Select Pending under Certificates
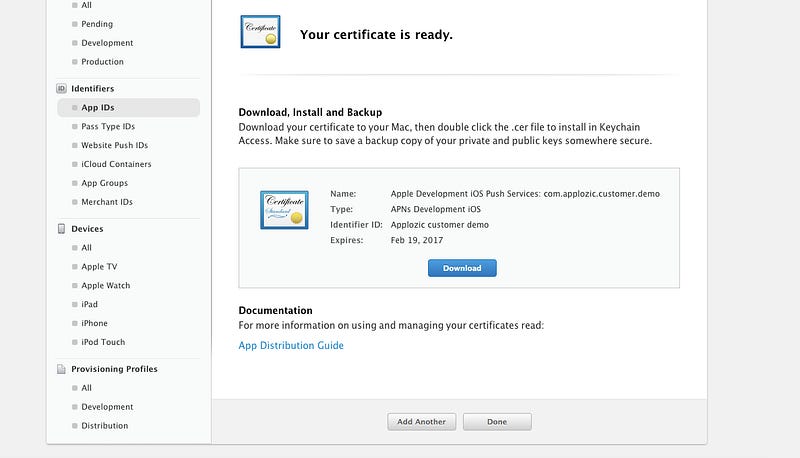This screenshot has width=800, height=458. pyautogui.click(x=97, y=24)
